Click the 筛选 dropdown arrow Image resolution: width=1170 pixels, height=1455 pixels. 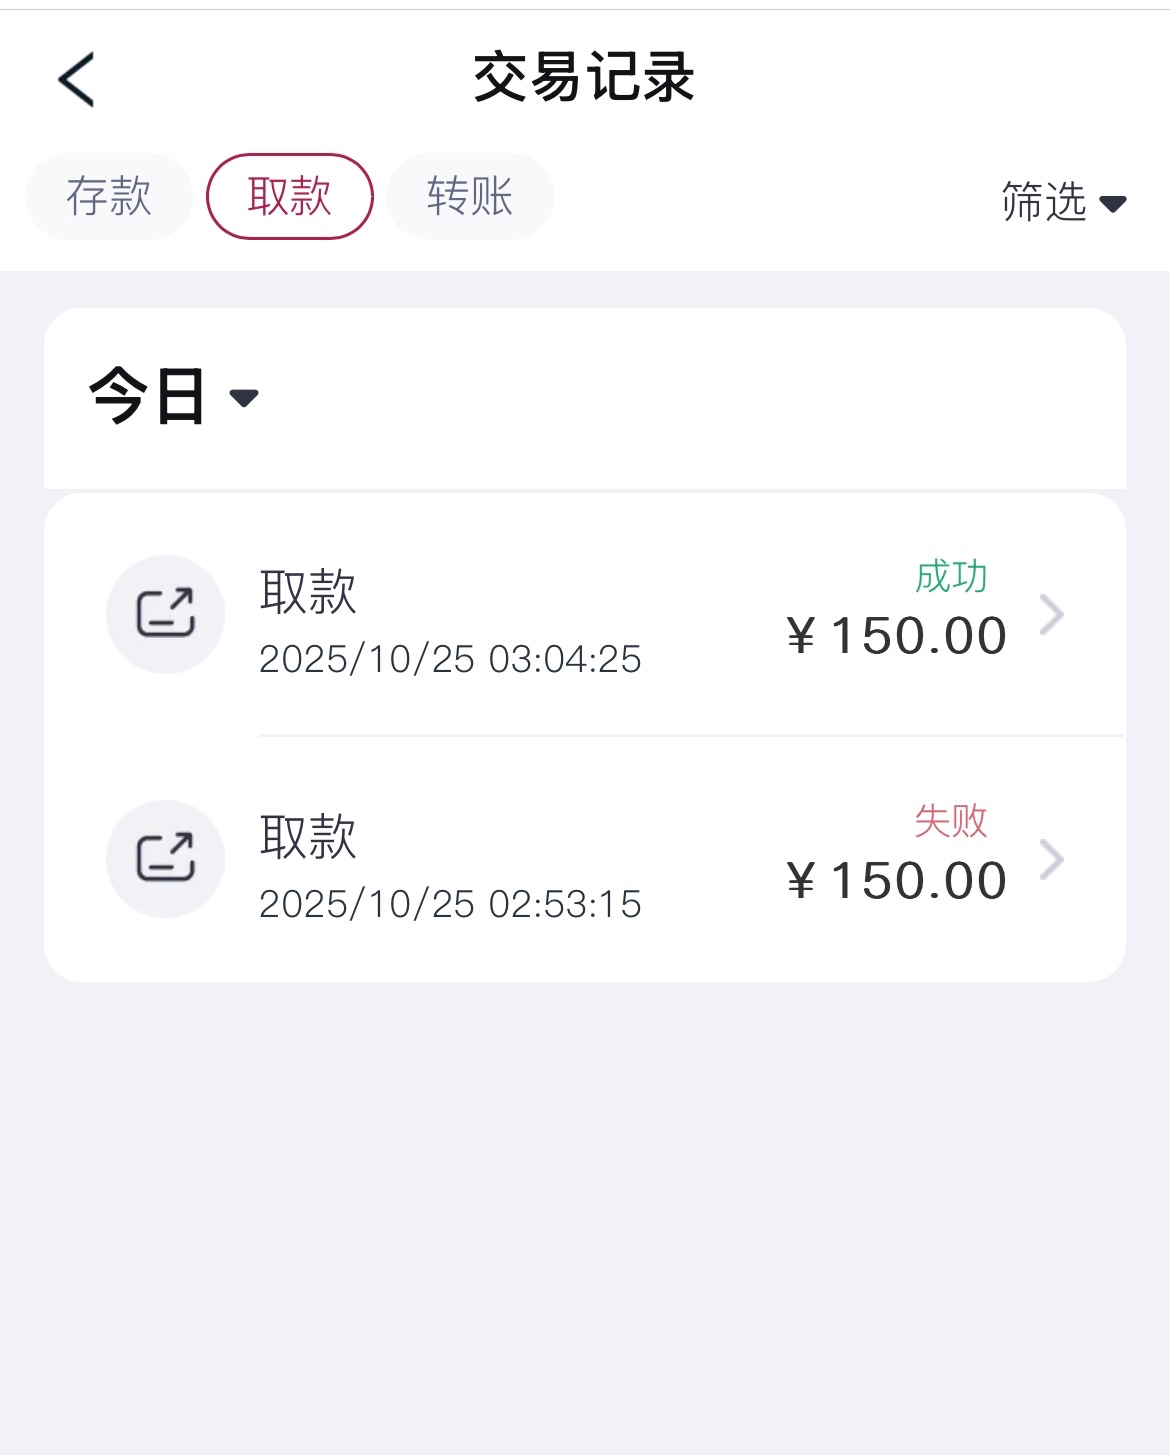pyautogui.click(x=1113, y=204)
